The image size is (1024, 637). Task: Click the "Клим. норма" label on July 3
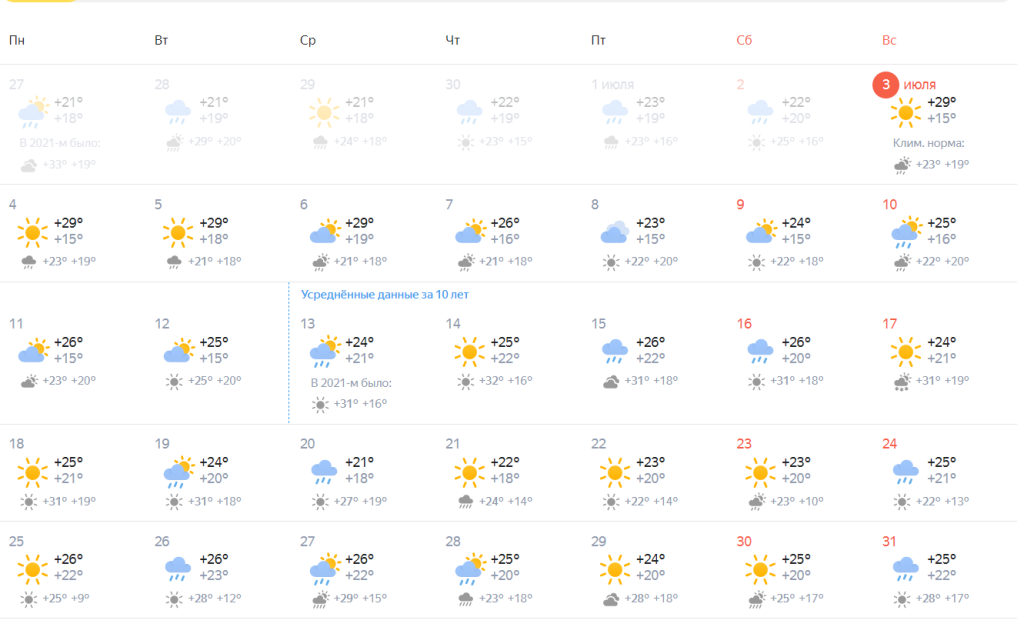pyautogui.click(x=928, y=143)
